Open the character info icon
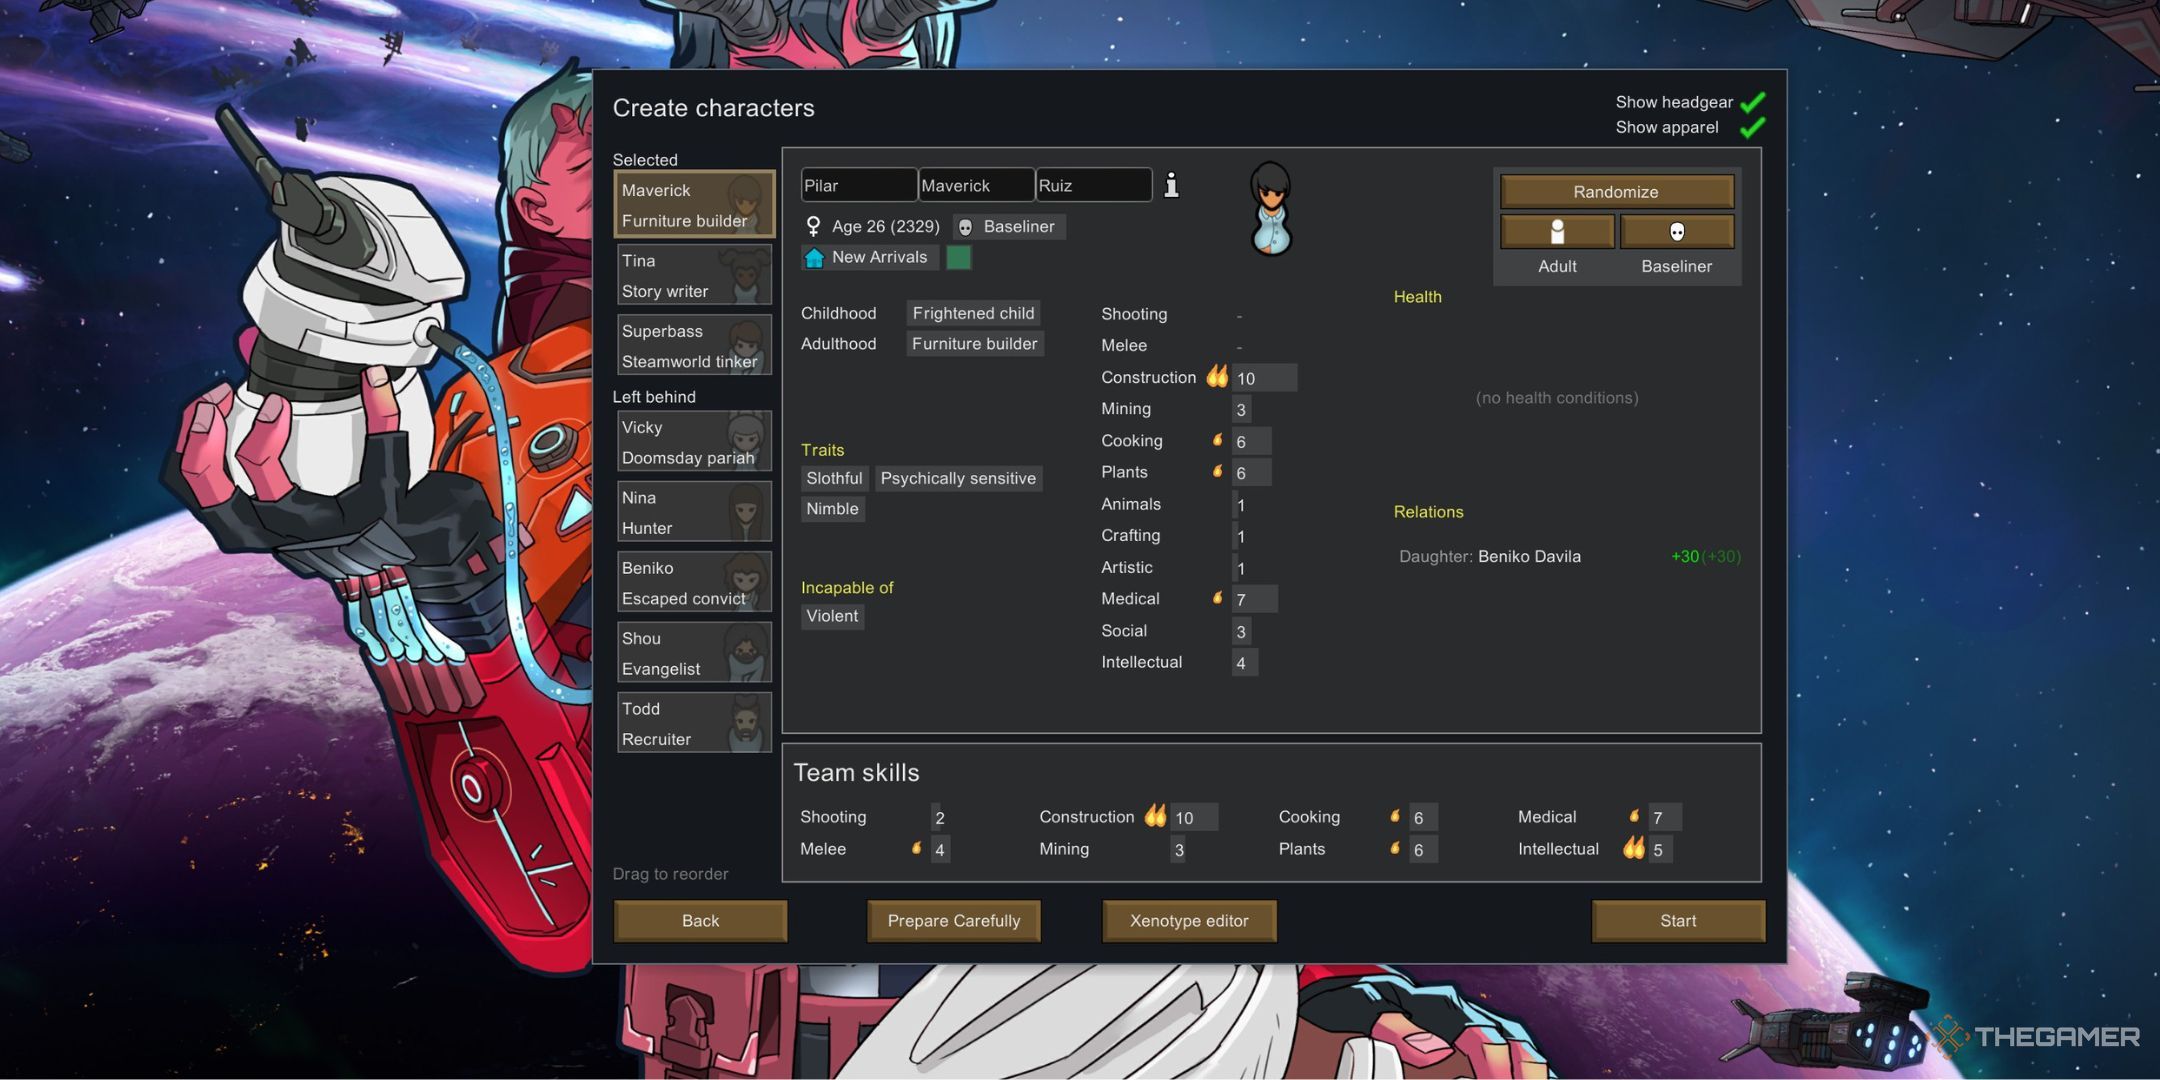Screen dimensions: 2160x1080 pyautogui.click(x=1171, y=185)
